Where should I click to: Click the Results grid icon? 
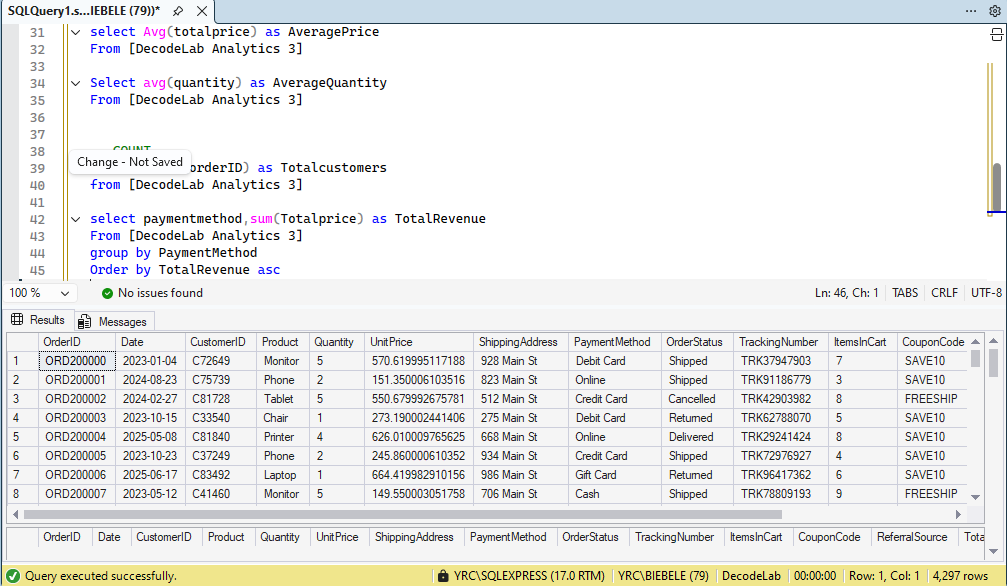[17, 319]
